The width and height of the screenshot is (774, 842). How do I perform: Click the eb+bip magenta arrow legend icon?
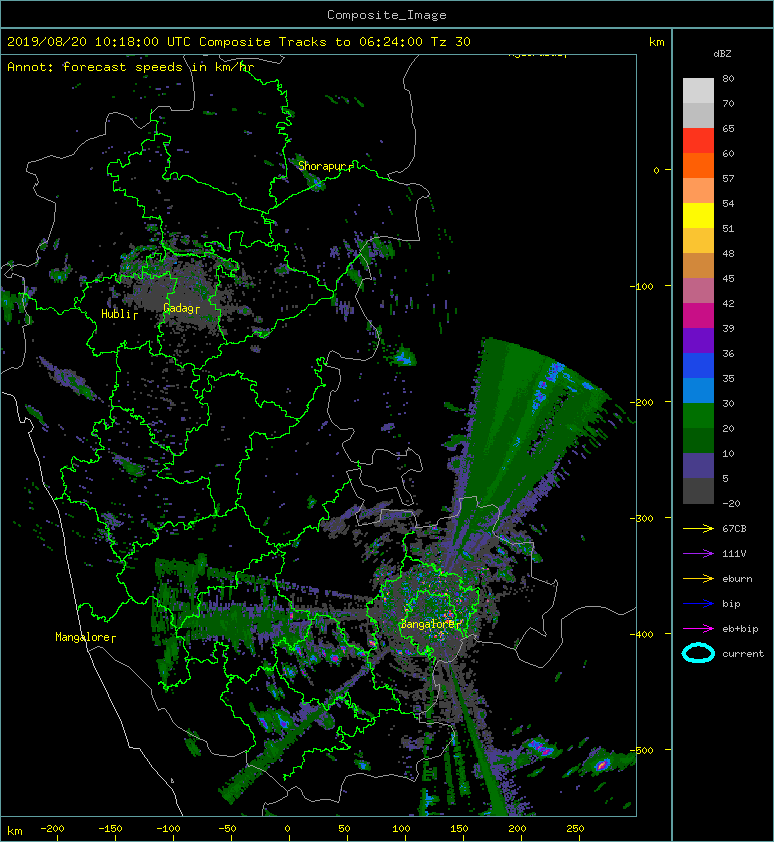pyautogui.click(x=698, y=628)
